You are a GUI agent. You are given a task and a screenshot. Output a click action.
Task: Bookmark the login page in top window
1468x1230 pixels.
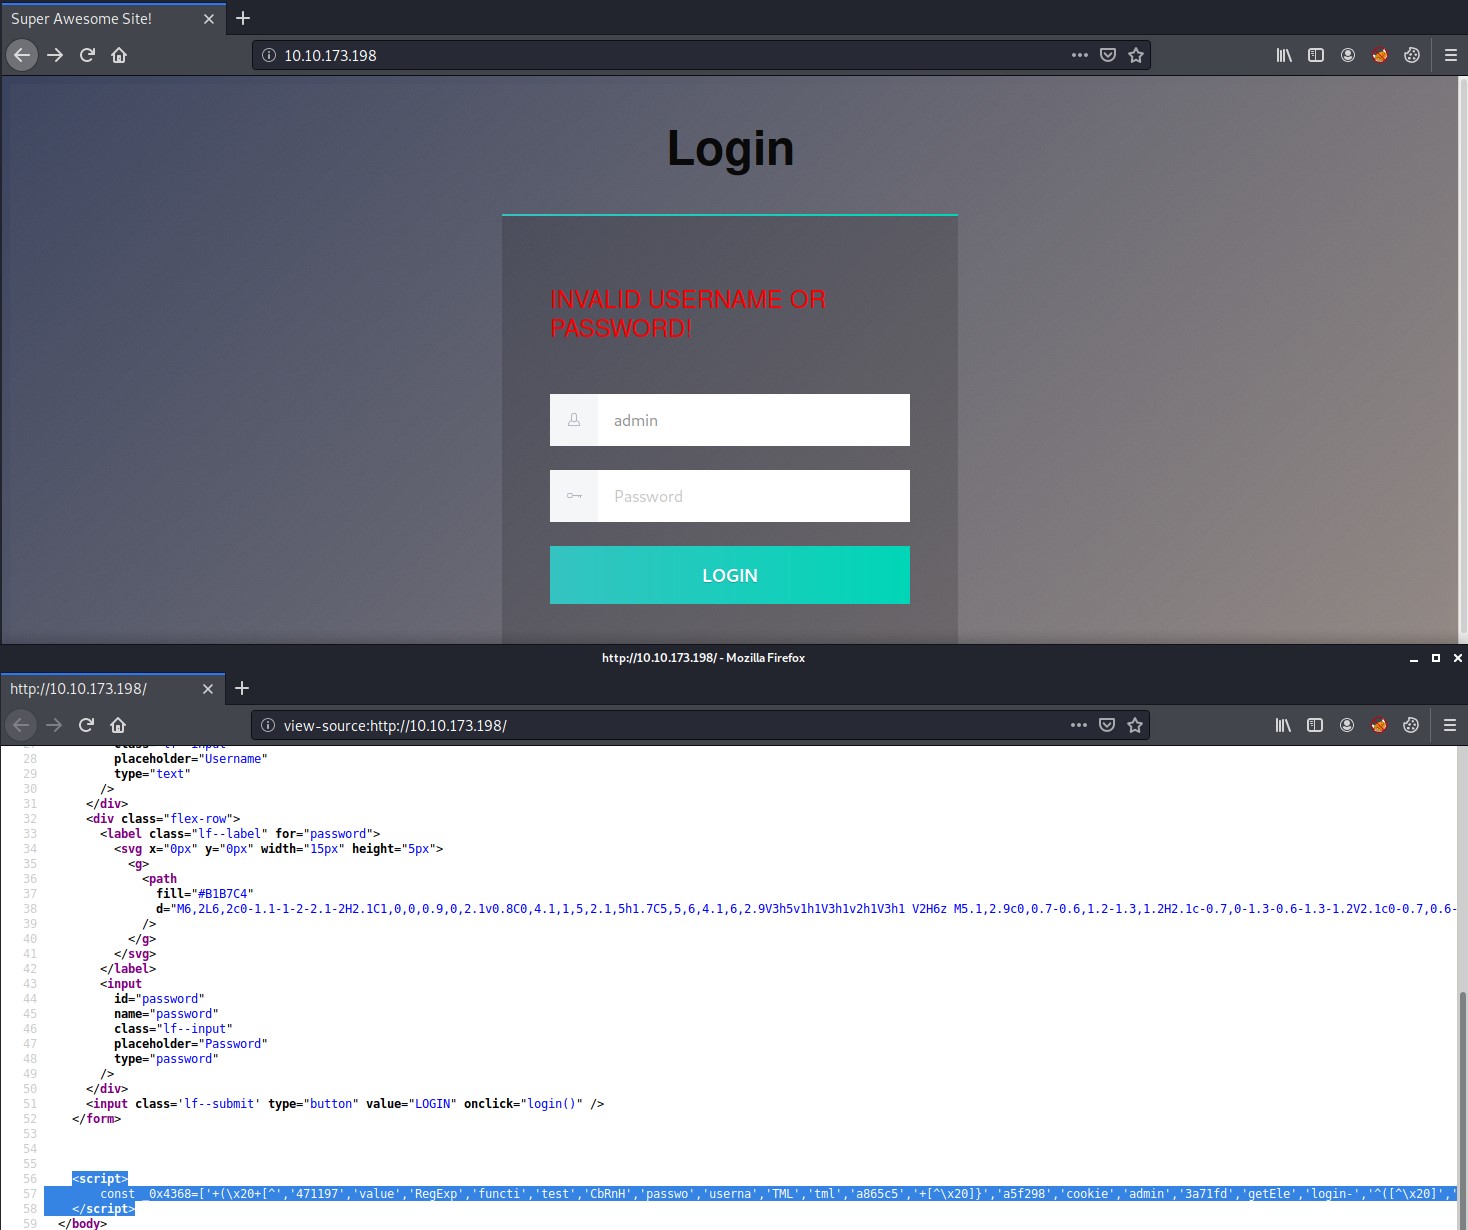[x=1136, y=55]
